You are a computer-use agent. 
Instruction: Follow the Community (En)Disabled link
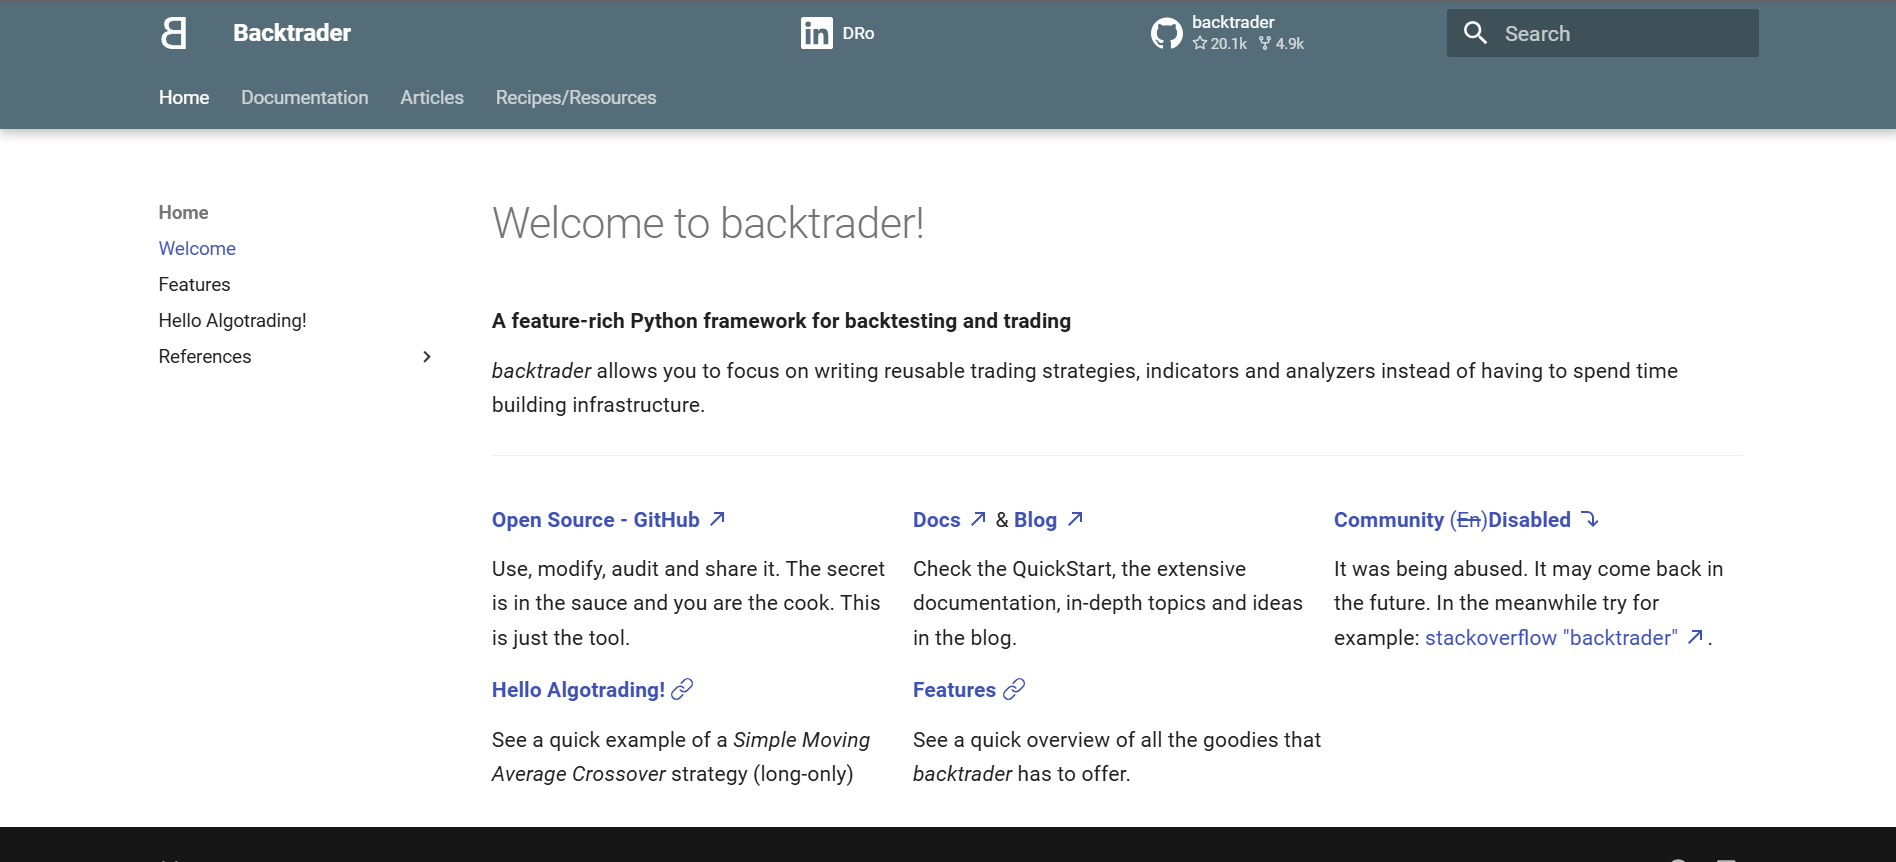(1452, 520)
